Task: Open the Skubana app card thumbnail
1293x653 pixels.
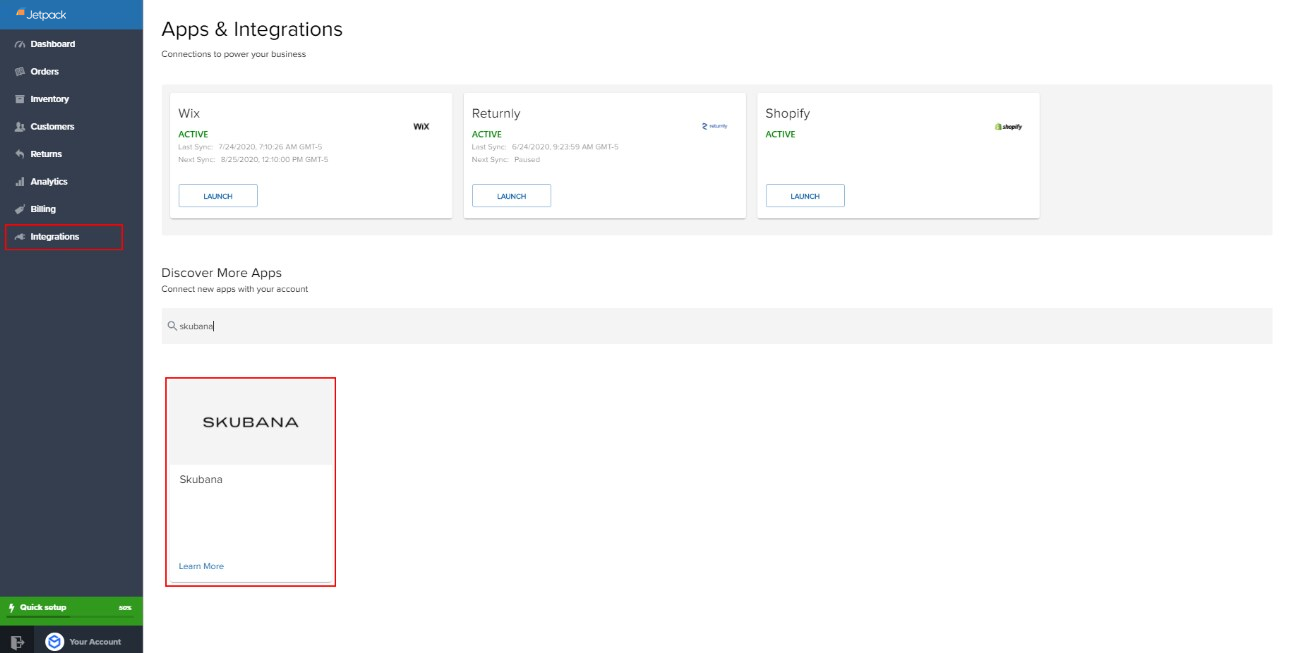Action: pyautogui.click(x=249, y=420)
